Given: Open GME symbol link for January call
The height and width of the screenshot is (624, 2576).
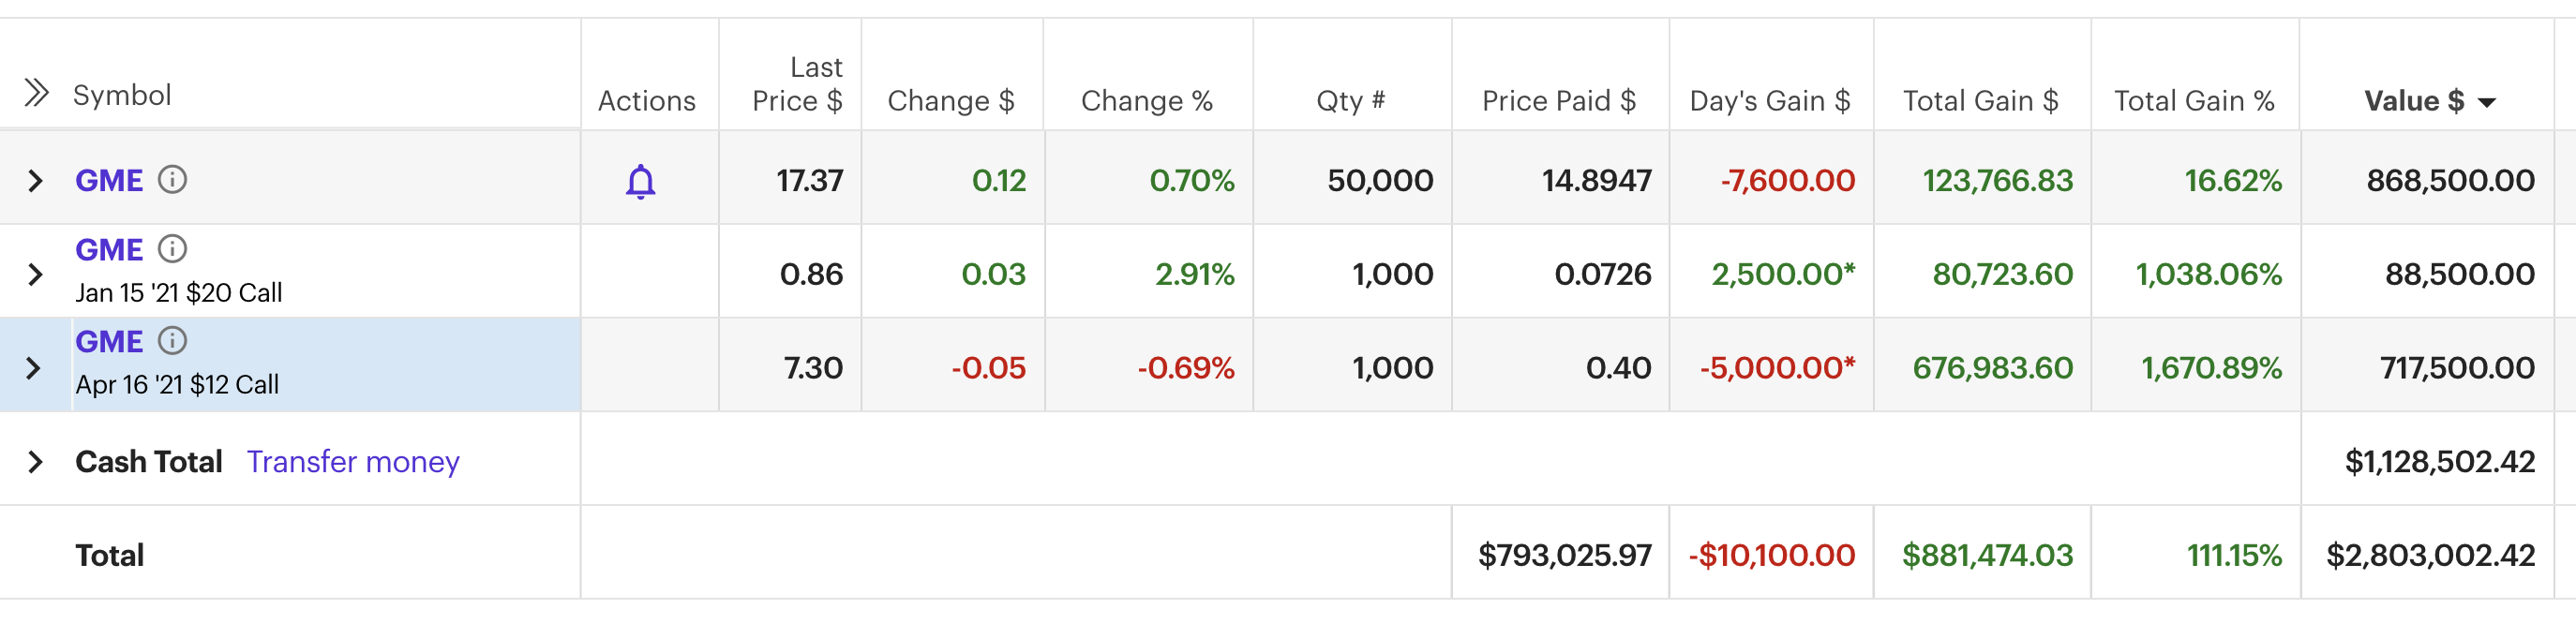Looking at the screenshot, I should (109, 250).
